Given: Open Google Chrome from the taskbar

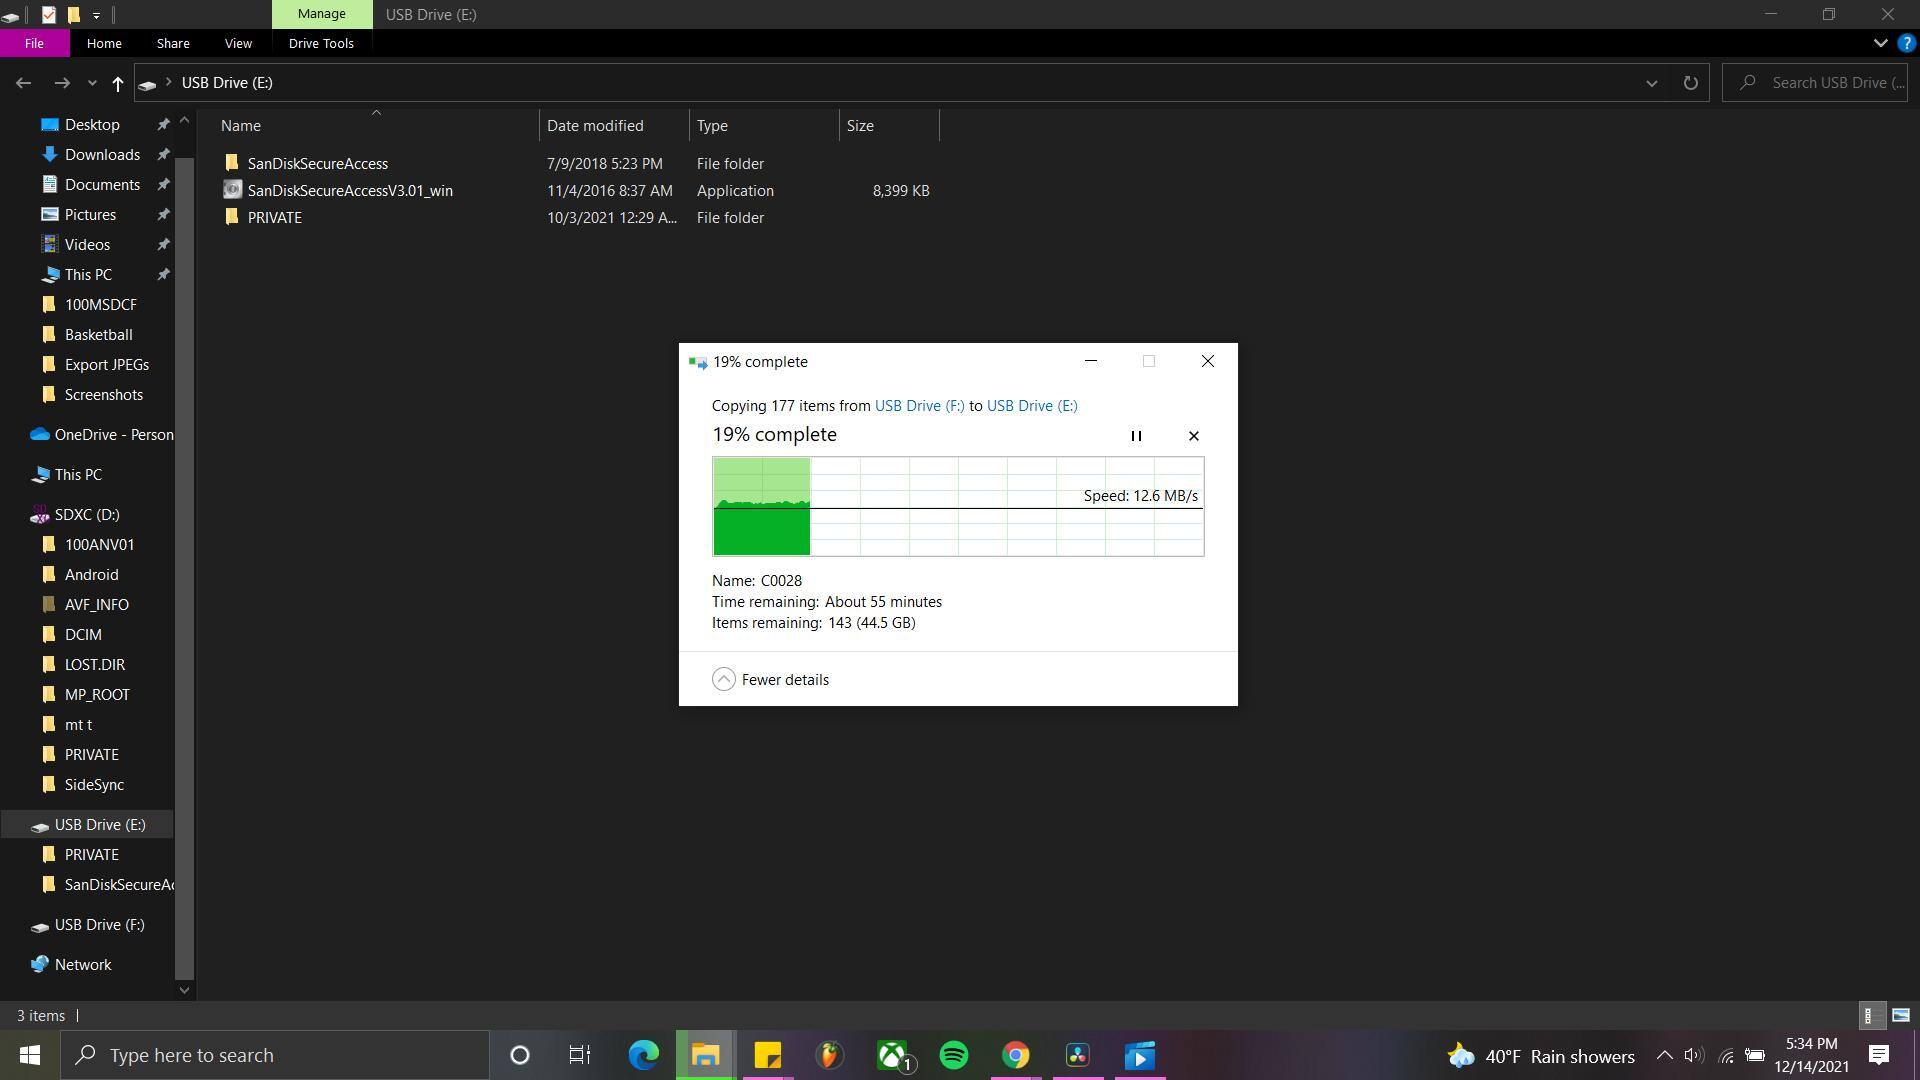Looking at the screenshot, I should tap(1015, 1055).
